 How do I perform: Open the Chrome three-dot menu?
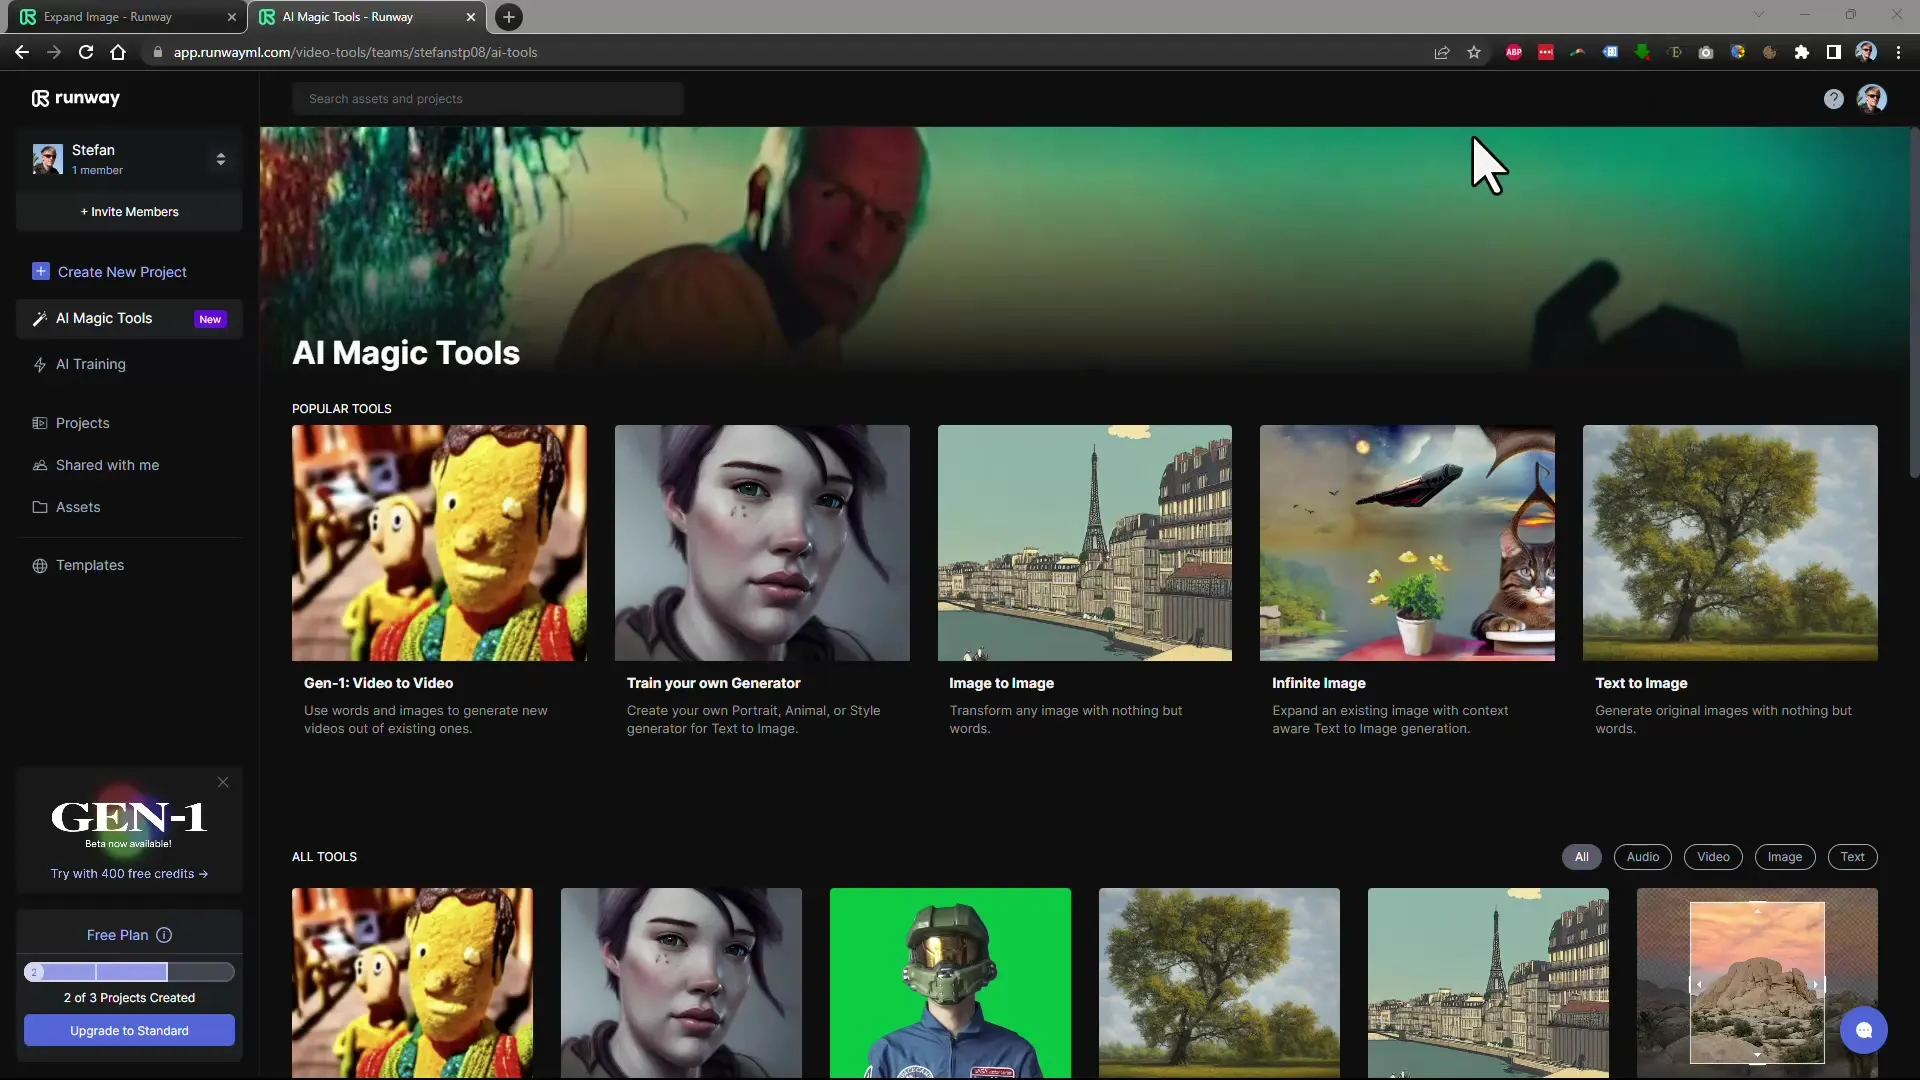(1898, 52)
